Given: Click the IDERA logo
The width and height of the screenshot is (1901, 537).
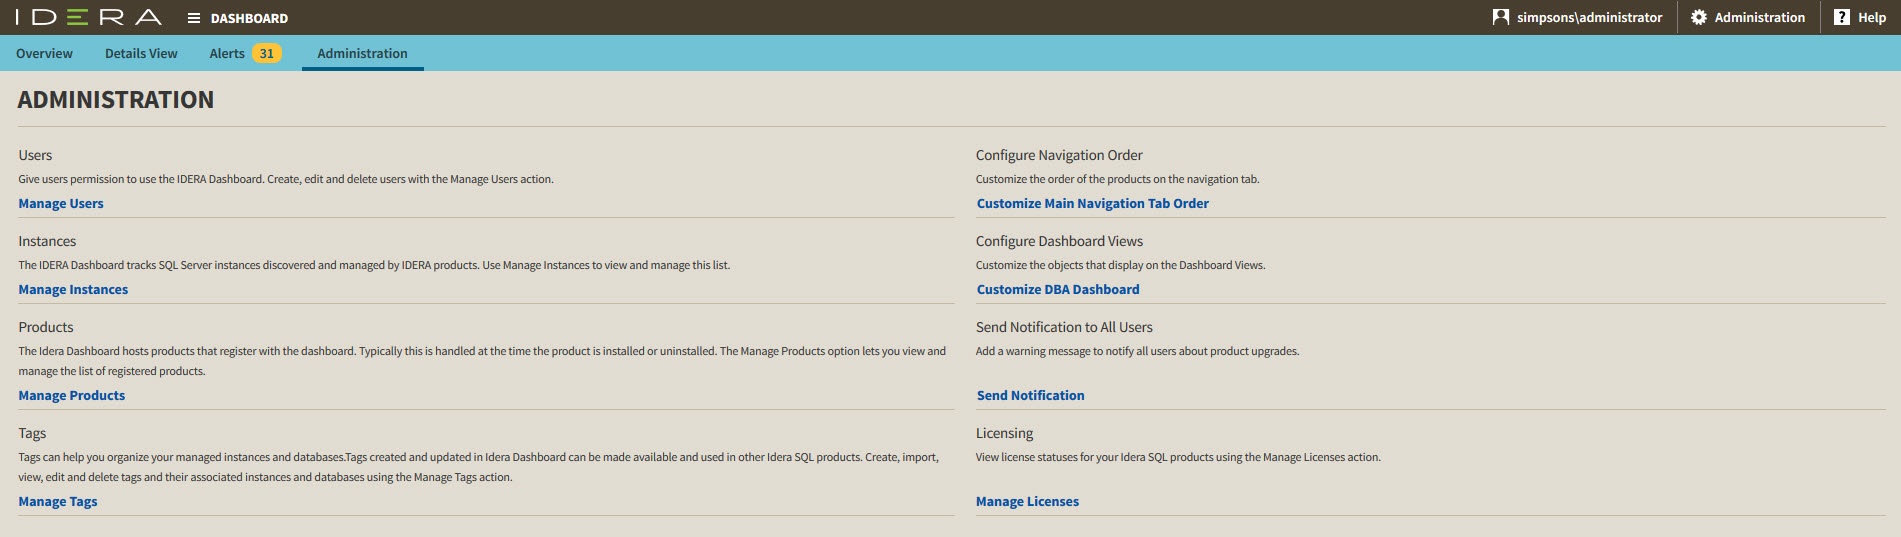Looking at the screenshot, I should [x=88, y=18].
